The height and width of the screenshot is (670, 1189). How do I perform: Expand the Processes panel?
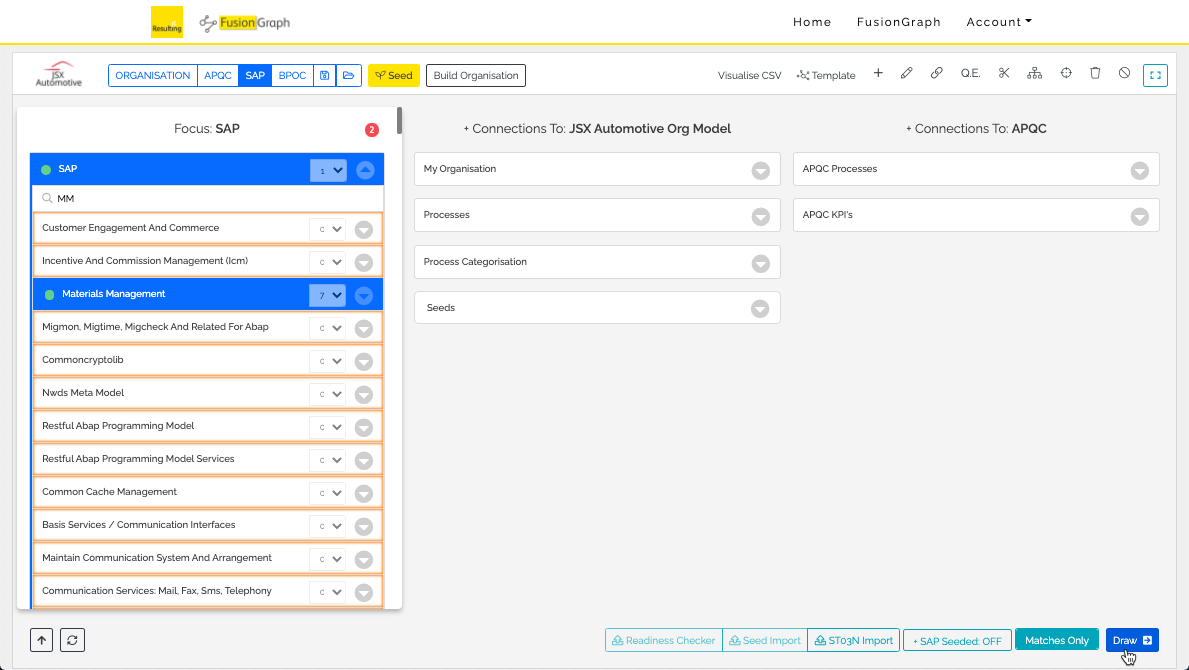tap(761, 217)
